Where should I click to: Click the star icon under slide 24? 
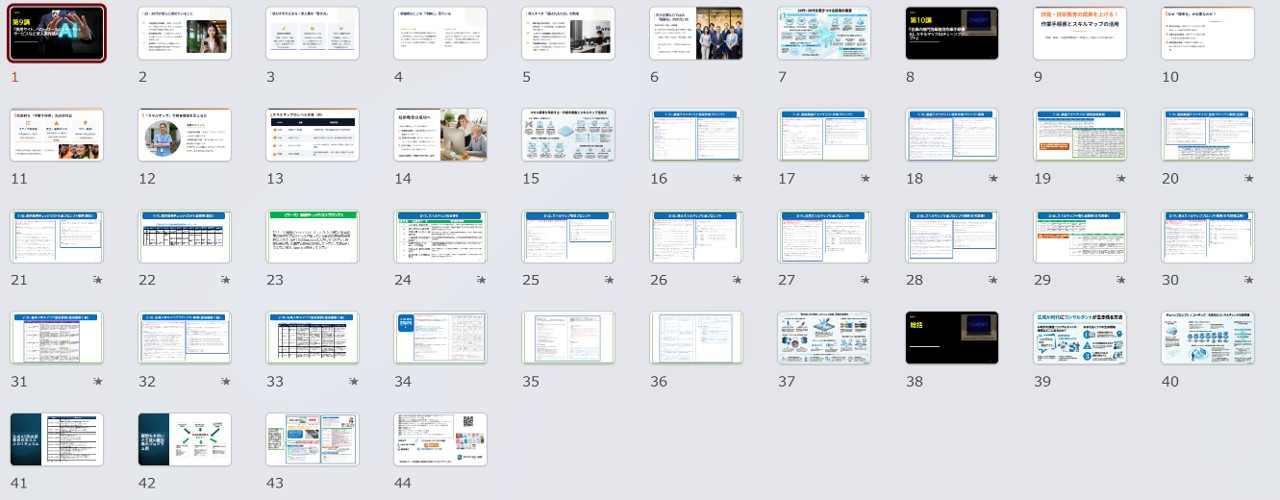[482, 280]
